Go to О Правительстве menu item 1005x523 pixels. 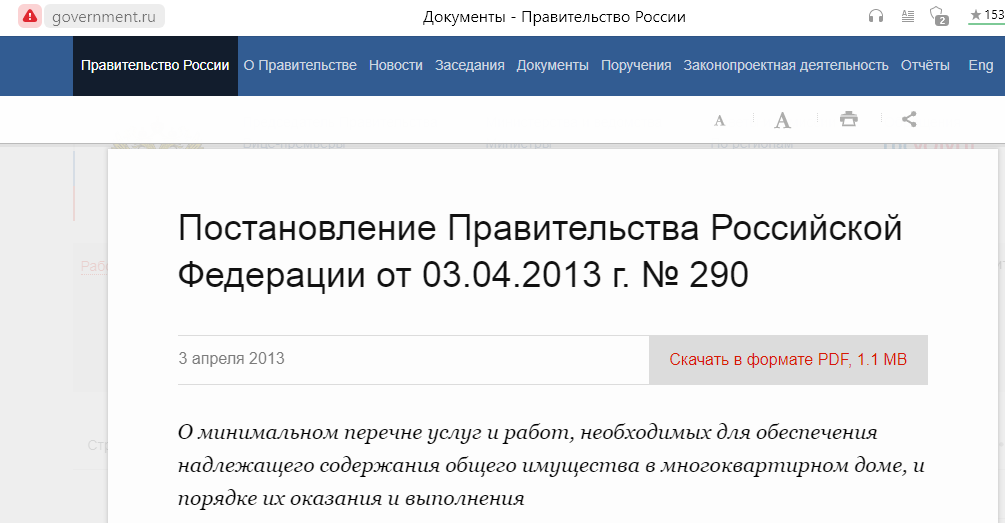pyautogui.click(x=300, y=66)
